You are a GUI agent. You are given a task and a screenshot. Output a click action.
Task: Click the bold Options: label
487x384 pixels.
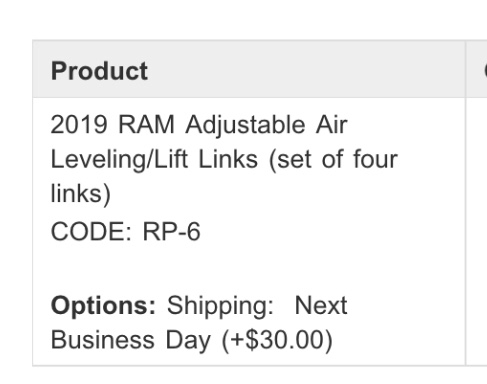point(103,306)
